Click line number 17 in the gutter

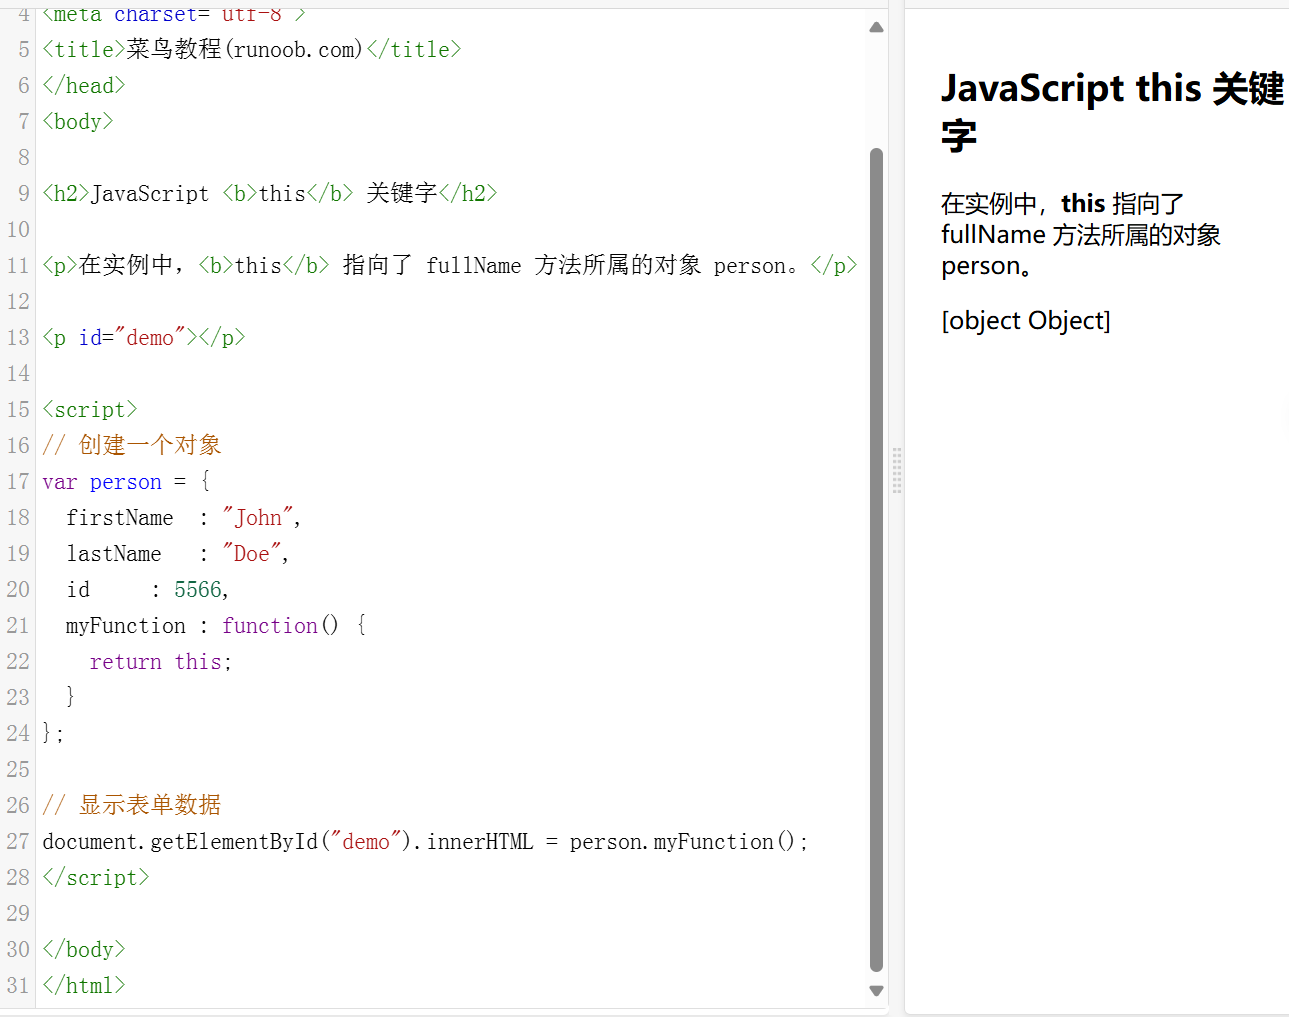18,482
